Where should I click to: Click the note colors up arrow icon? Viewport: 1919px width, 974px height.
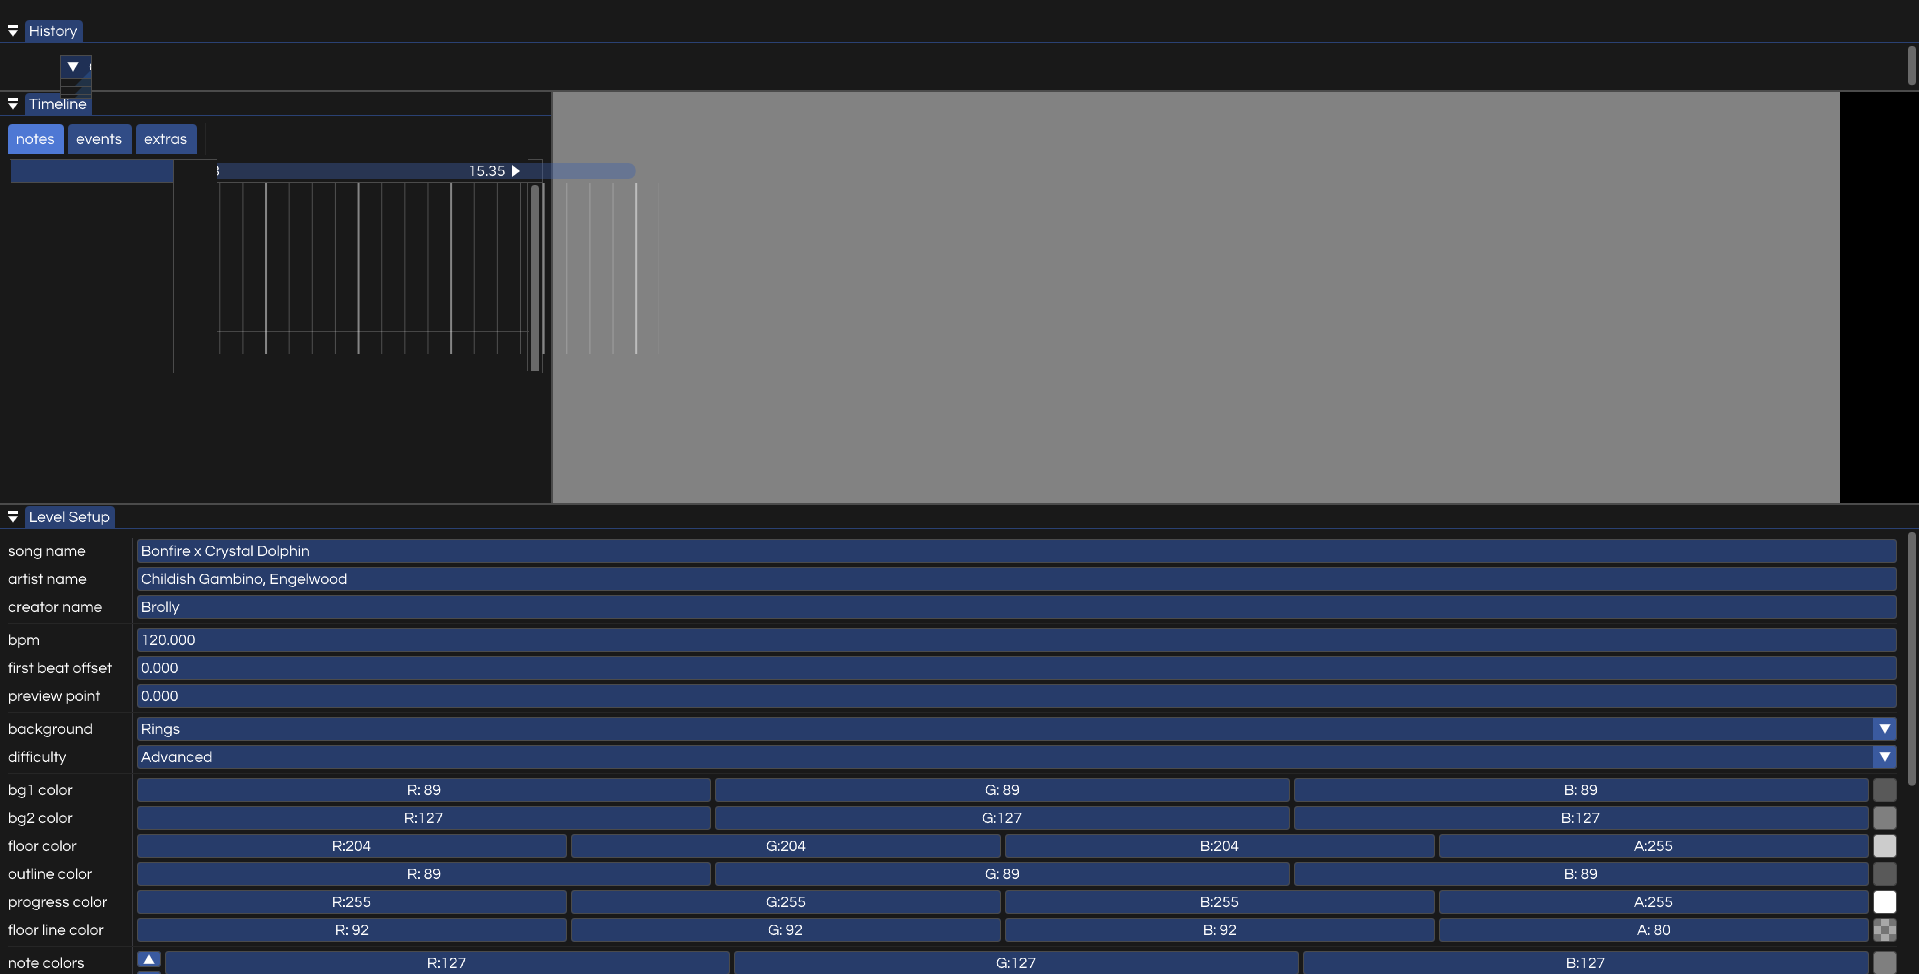click(148, 959)
